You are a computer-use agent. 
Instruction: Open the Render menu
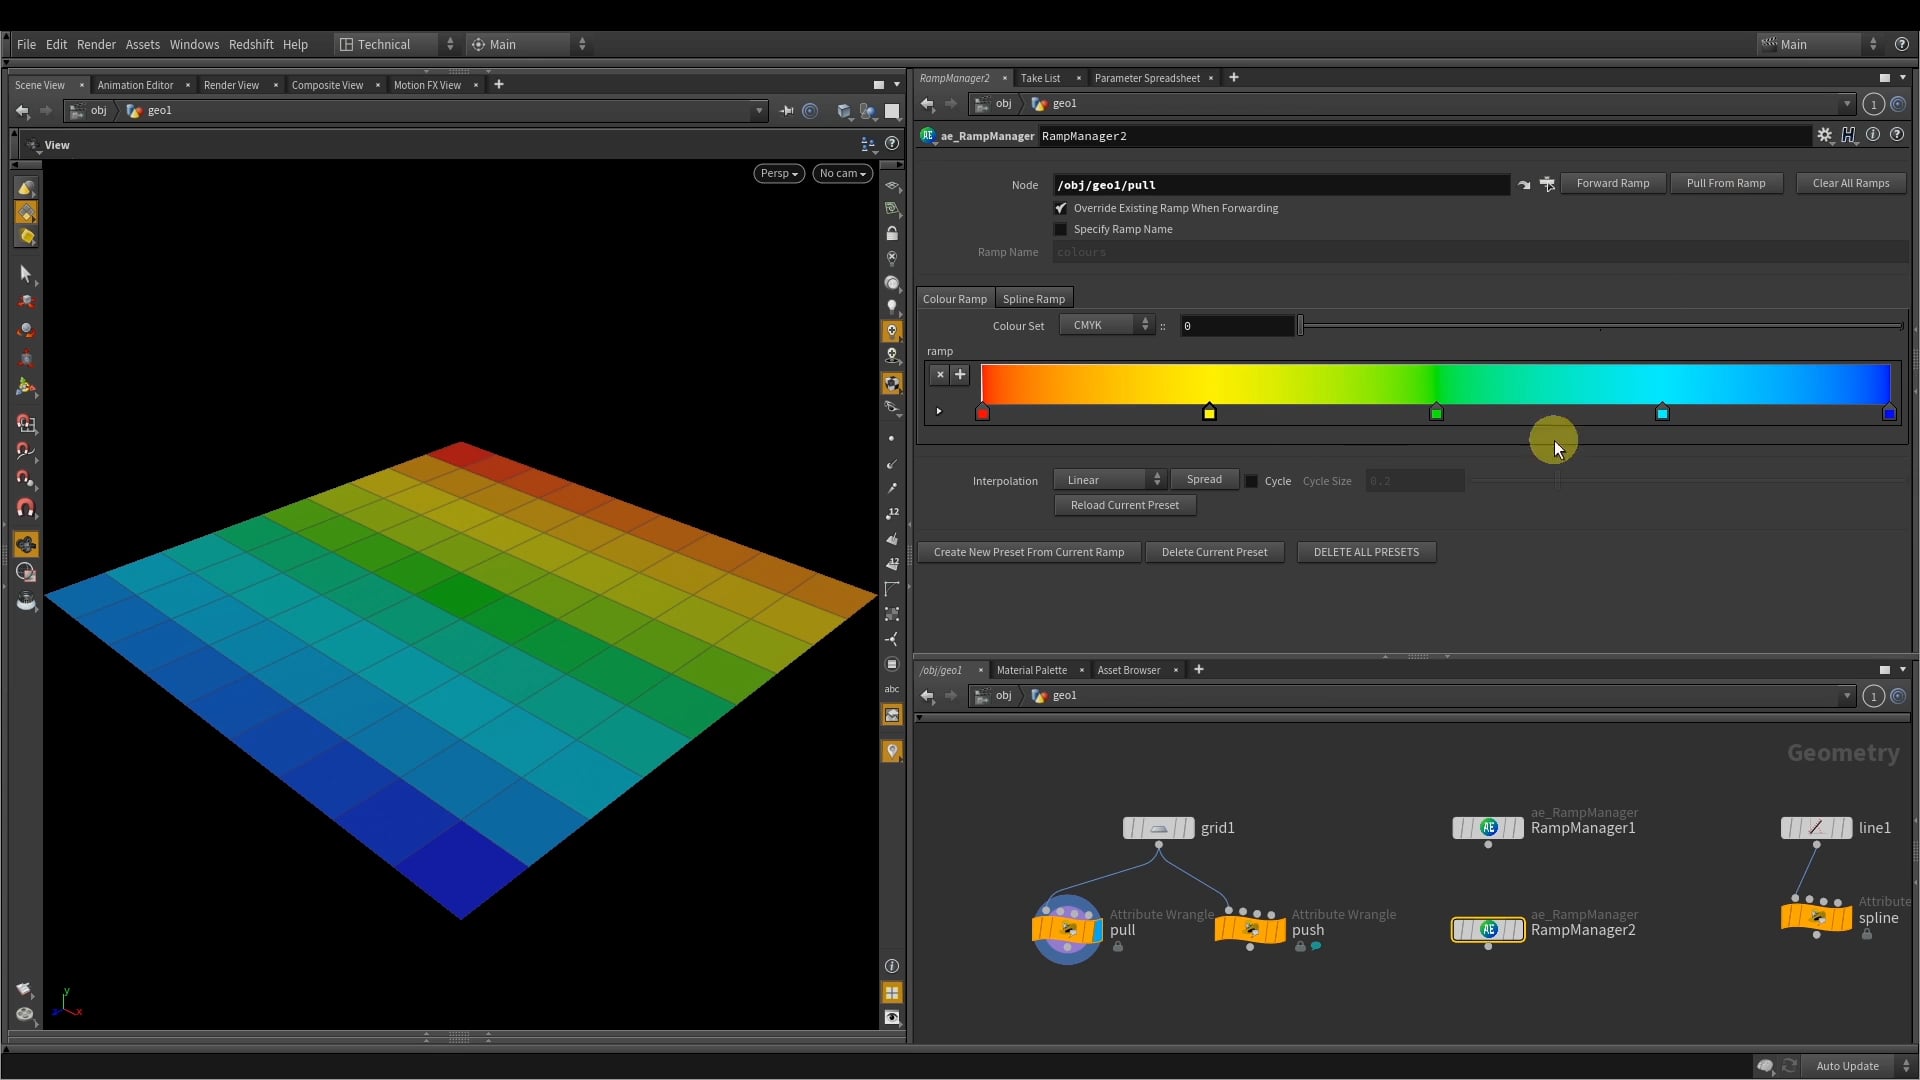tap(96, 44)
